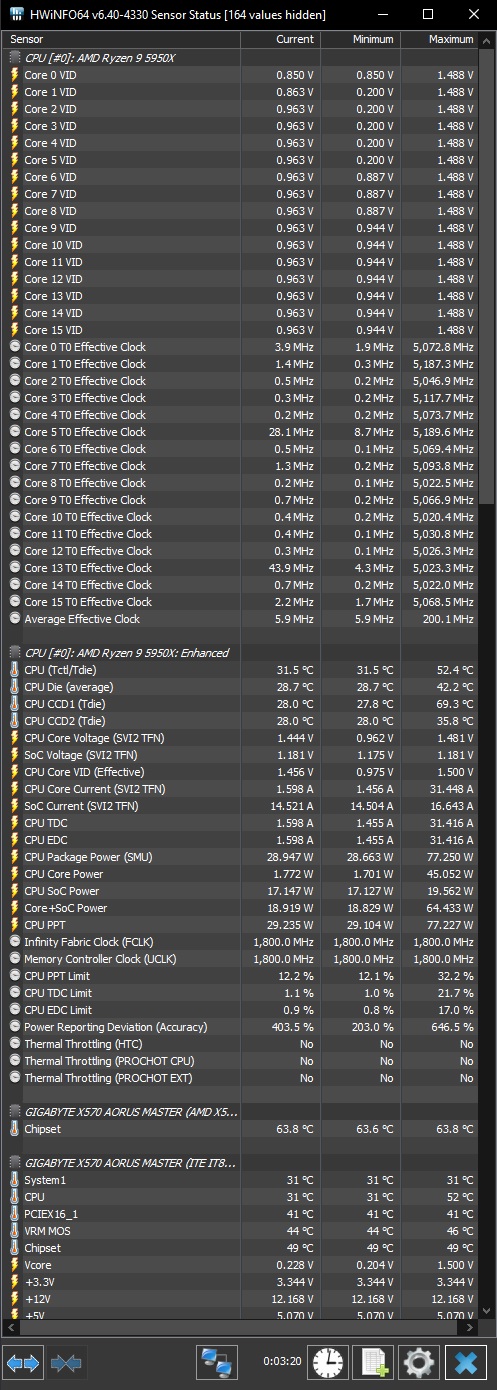Select the Core 15 VID row
Viewport: 497px width, 1390px height.
pos(241,330)
